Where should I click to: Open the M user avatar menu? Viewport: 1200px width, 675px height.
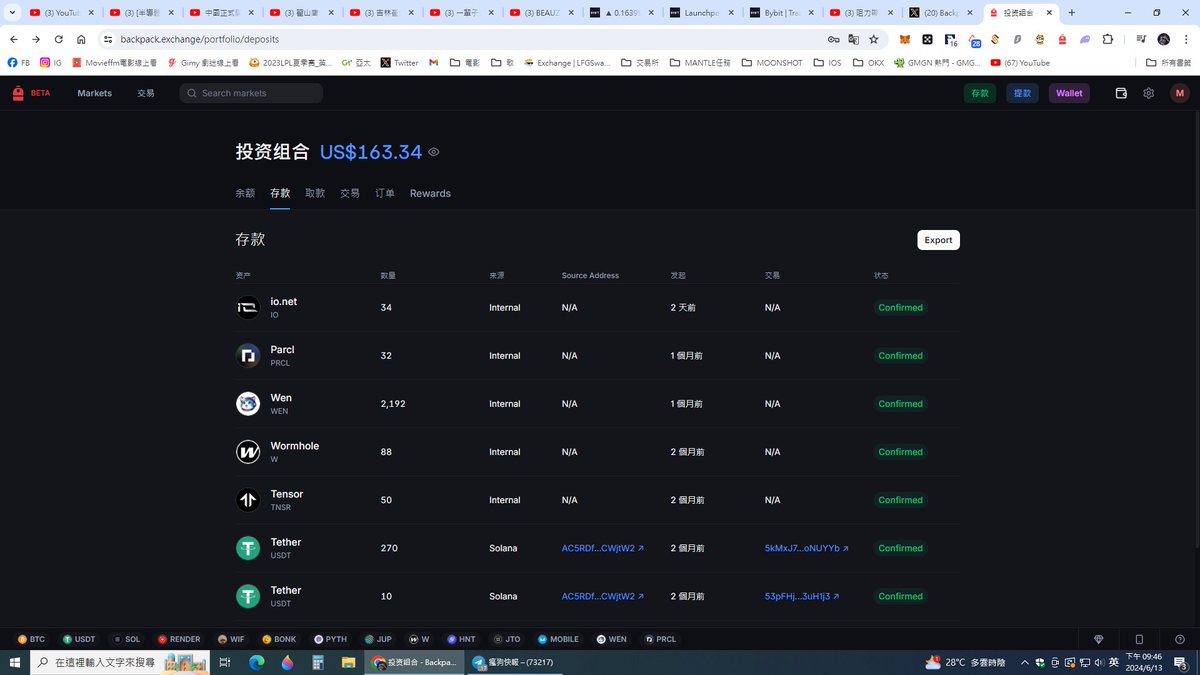point(1180,93)
